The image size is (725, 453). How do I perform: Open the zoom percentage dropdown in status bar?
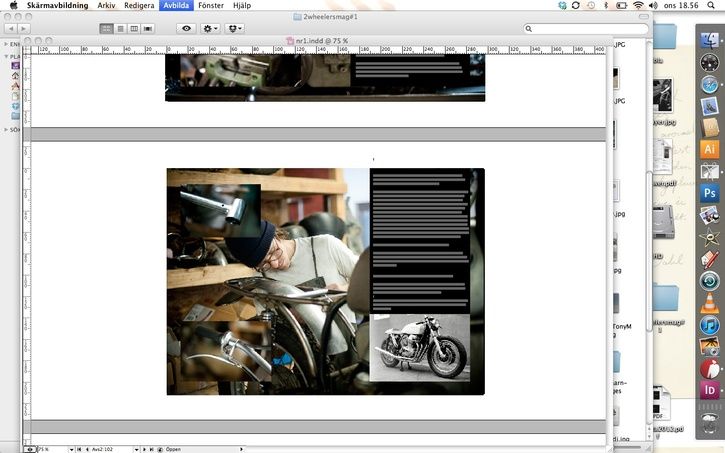point(72,449)
